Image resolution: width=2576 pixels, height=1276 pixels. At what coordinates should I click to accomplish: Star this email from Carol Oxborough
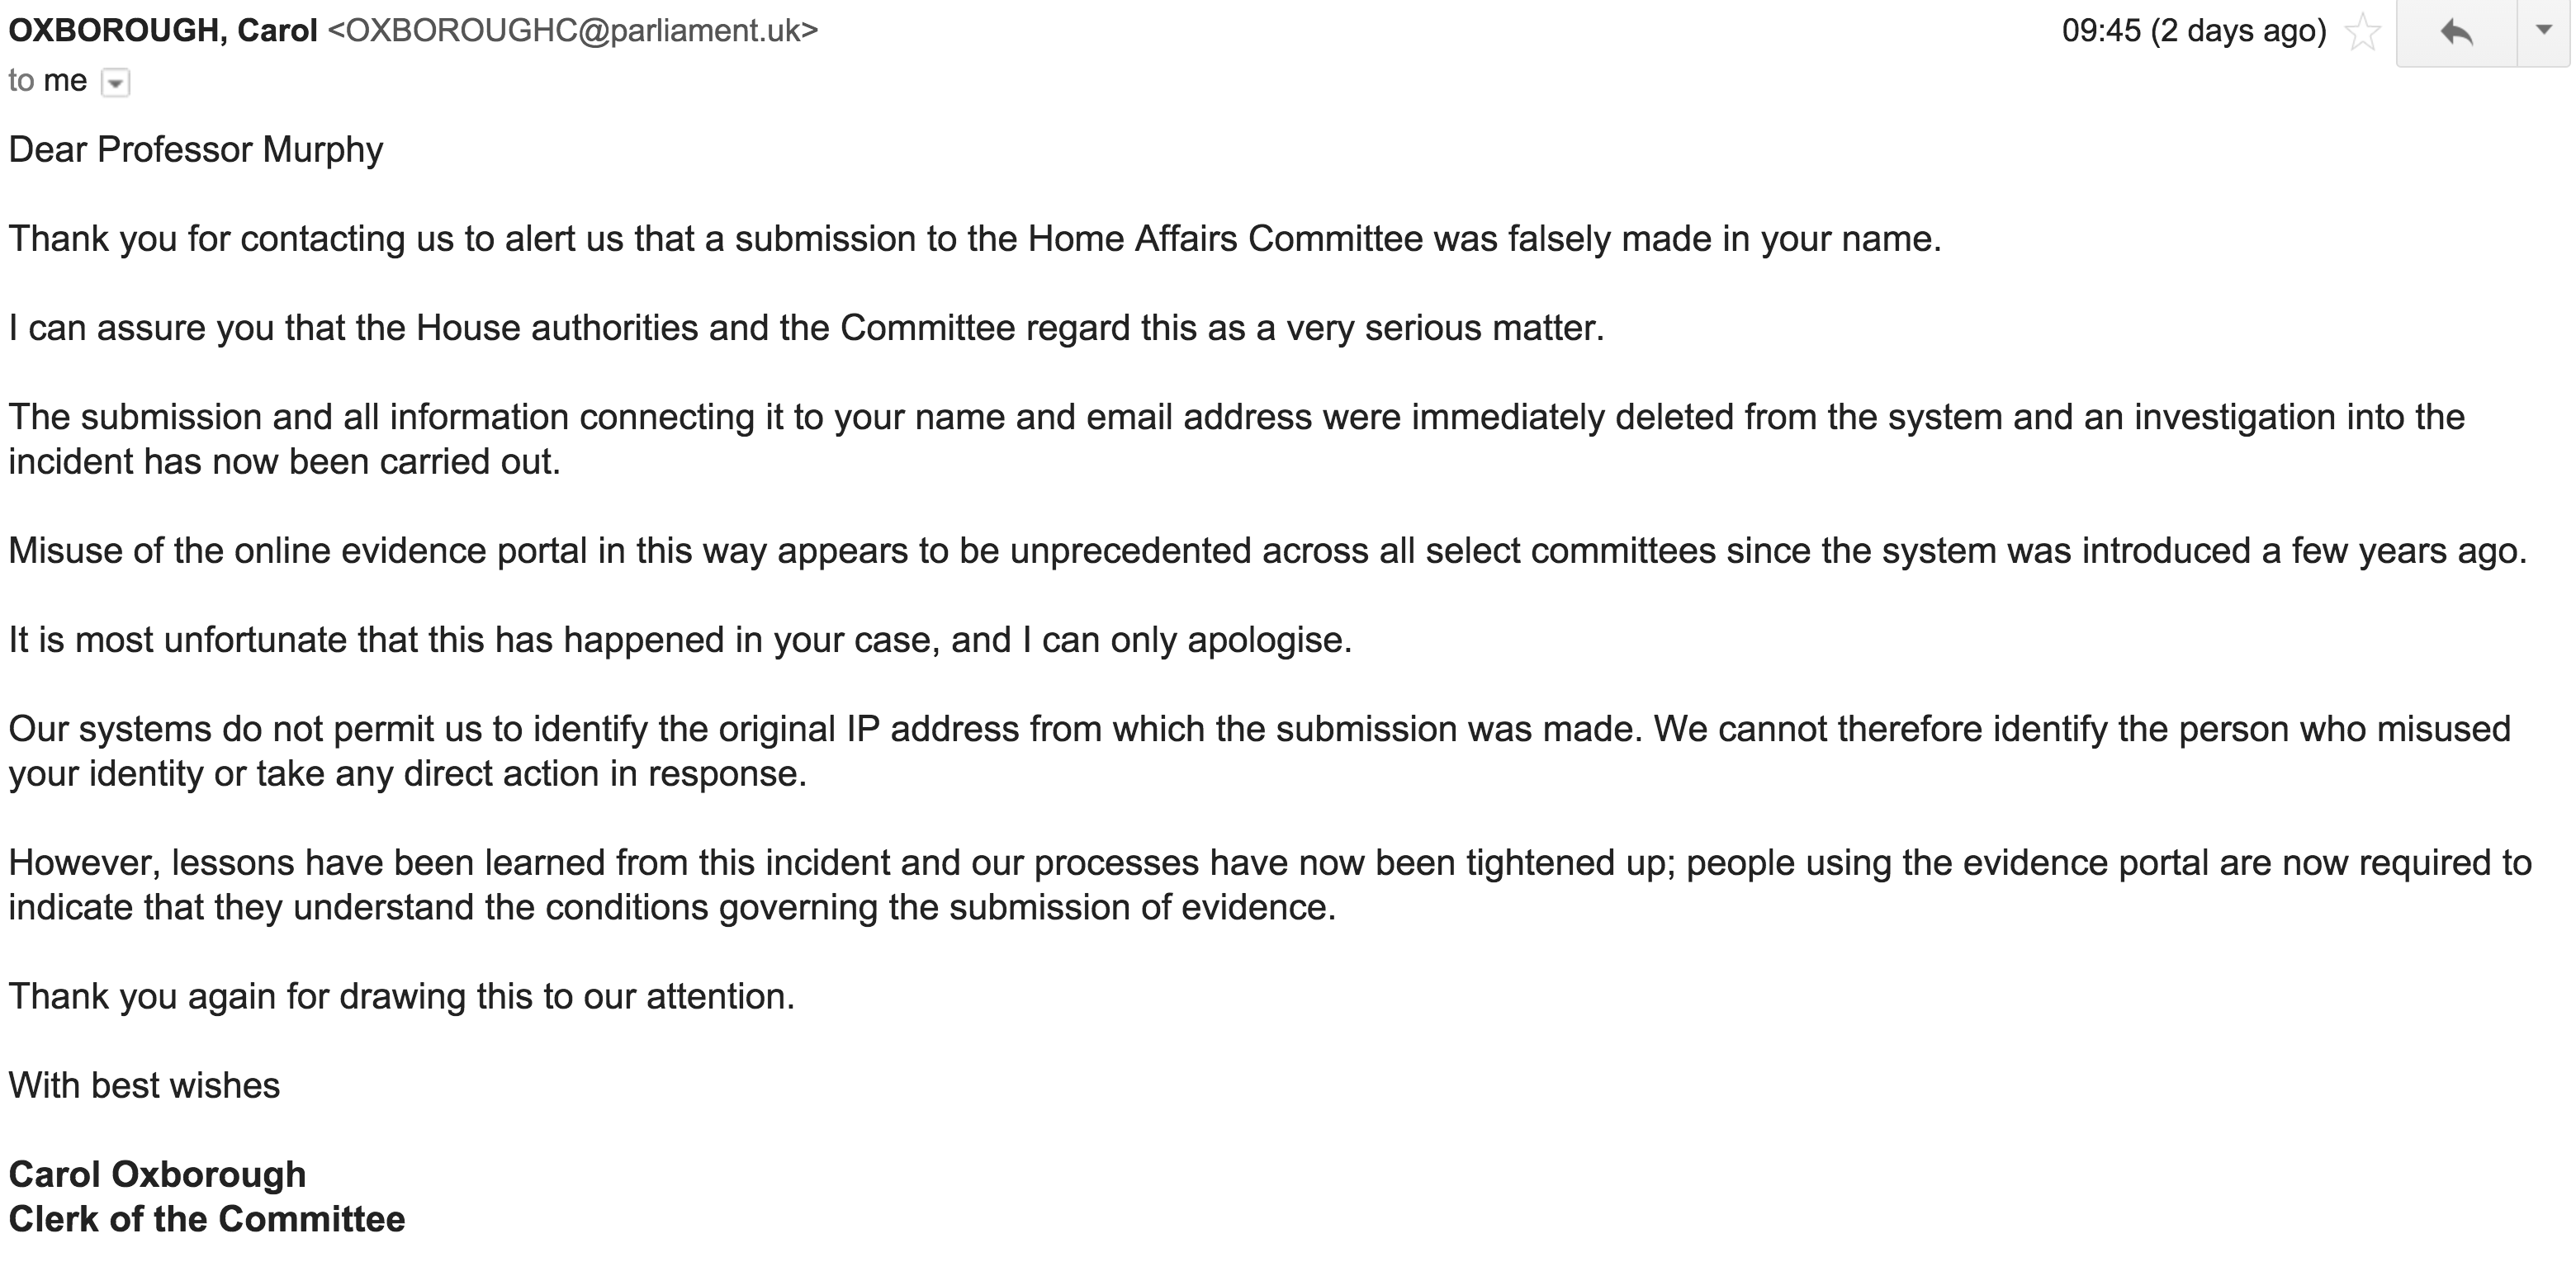point(2363,33)
